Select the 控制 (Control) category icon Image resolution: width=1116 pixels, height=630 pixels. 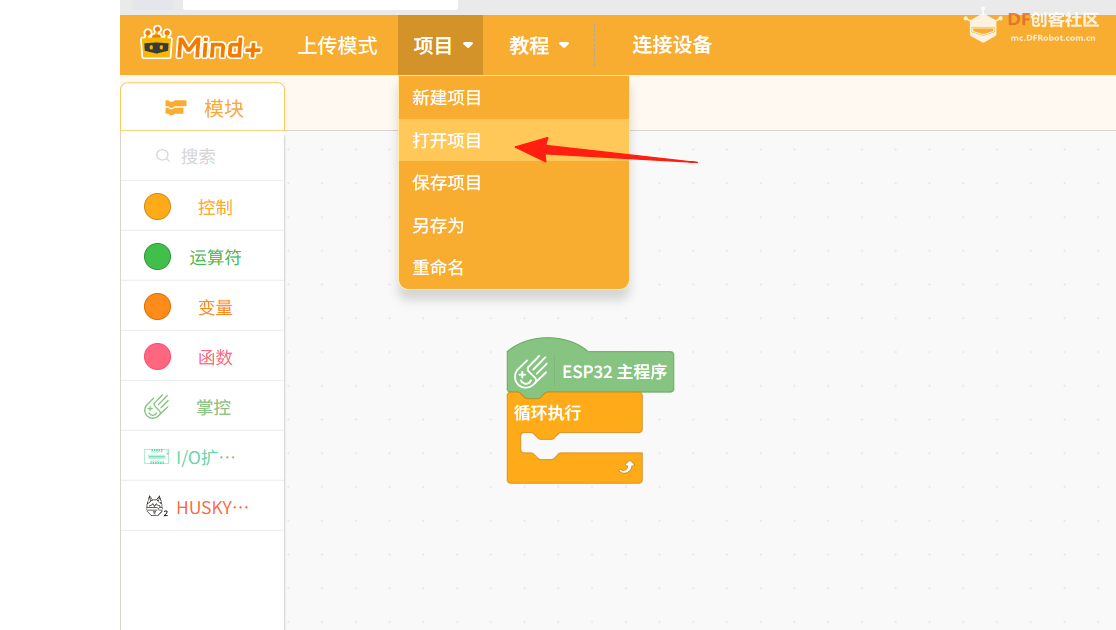click(x=157, y=206)
